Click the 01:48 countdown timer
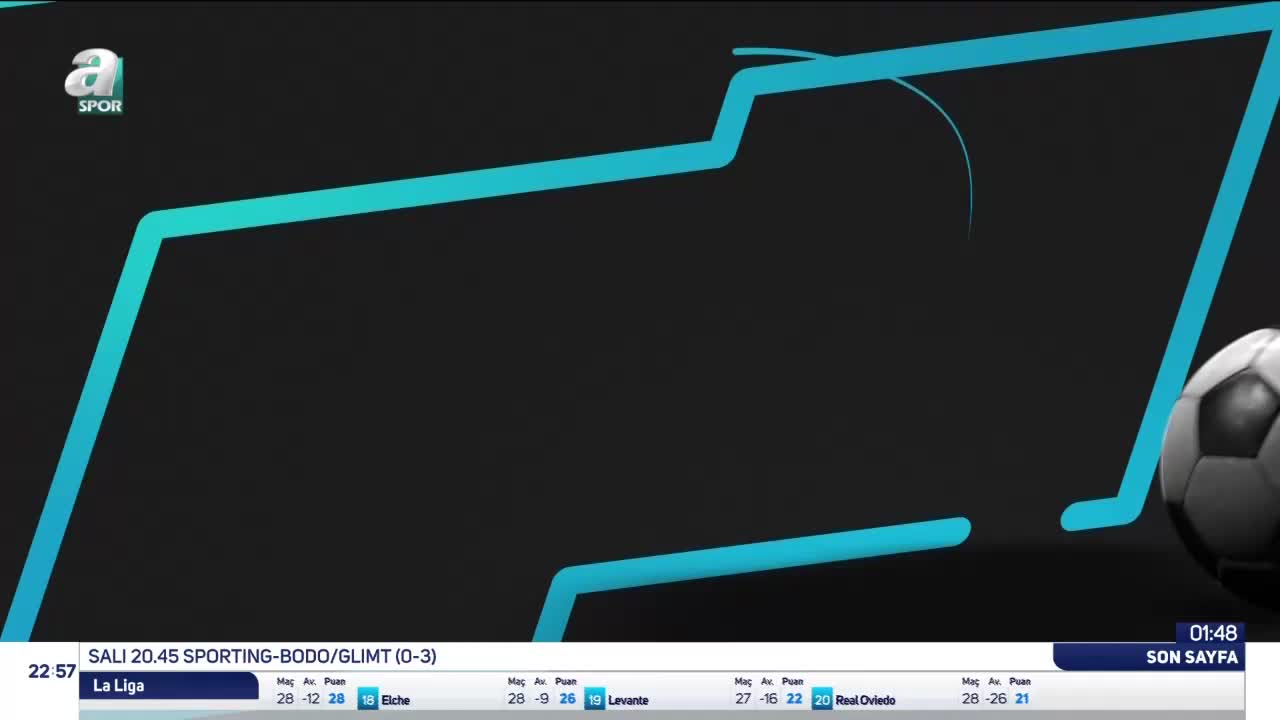The height and width of the screenshot is (720, 1280). point(1213,633)
